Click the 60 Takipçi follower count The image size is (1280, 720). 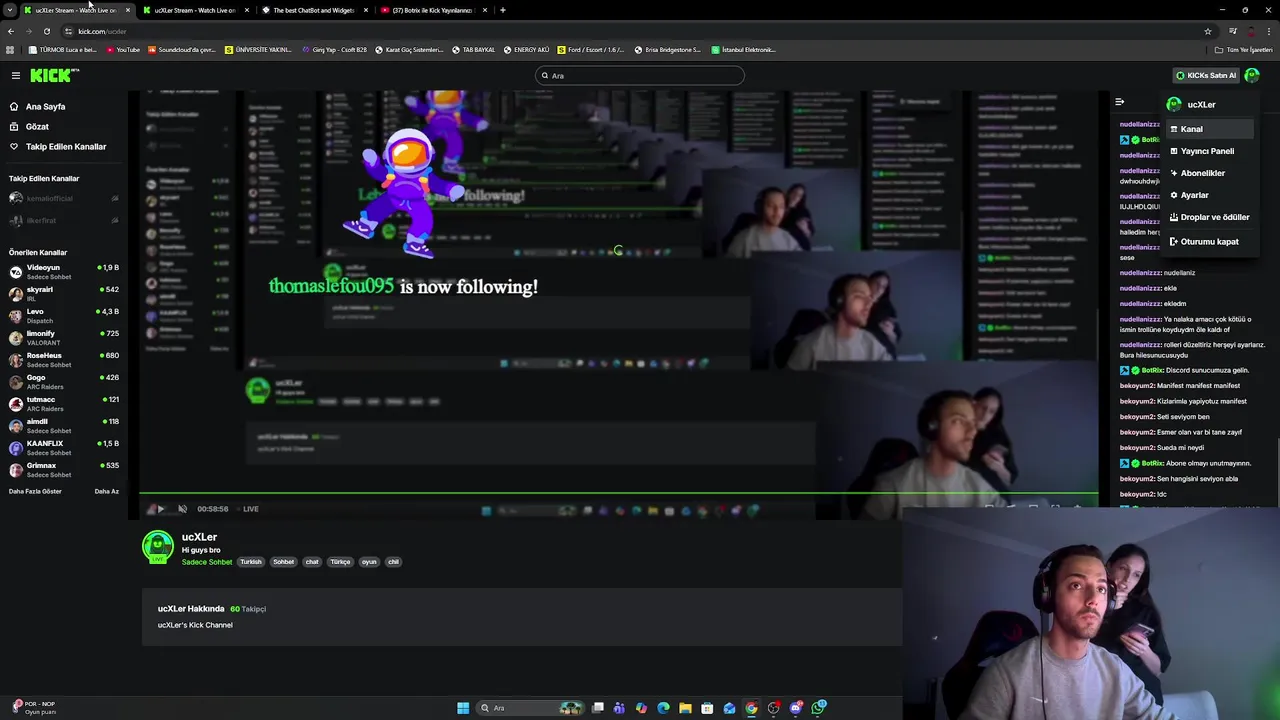coord(248,609)
